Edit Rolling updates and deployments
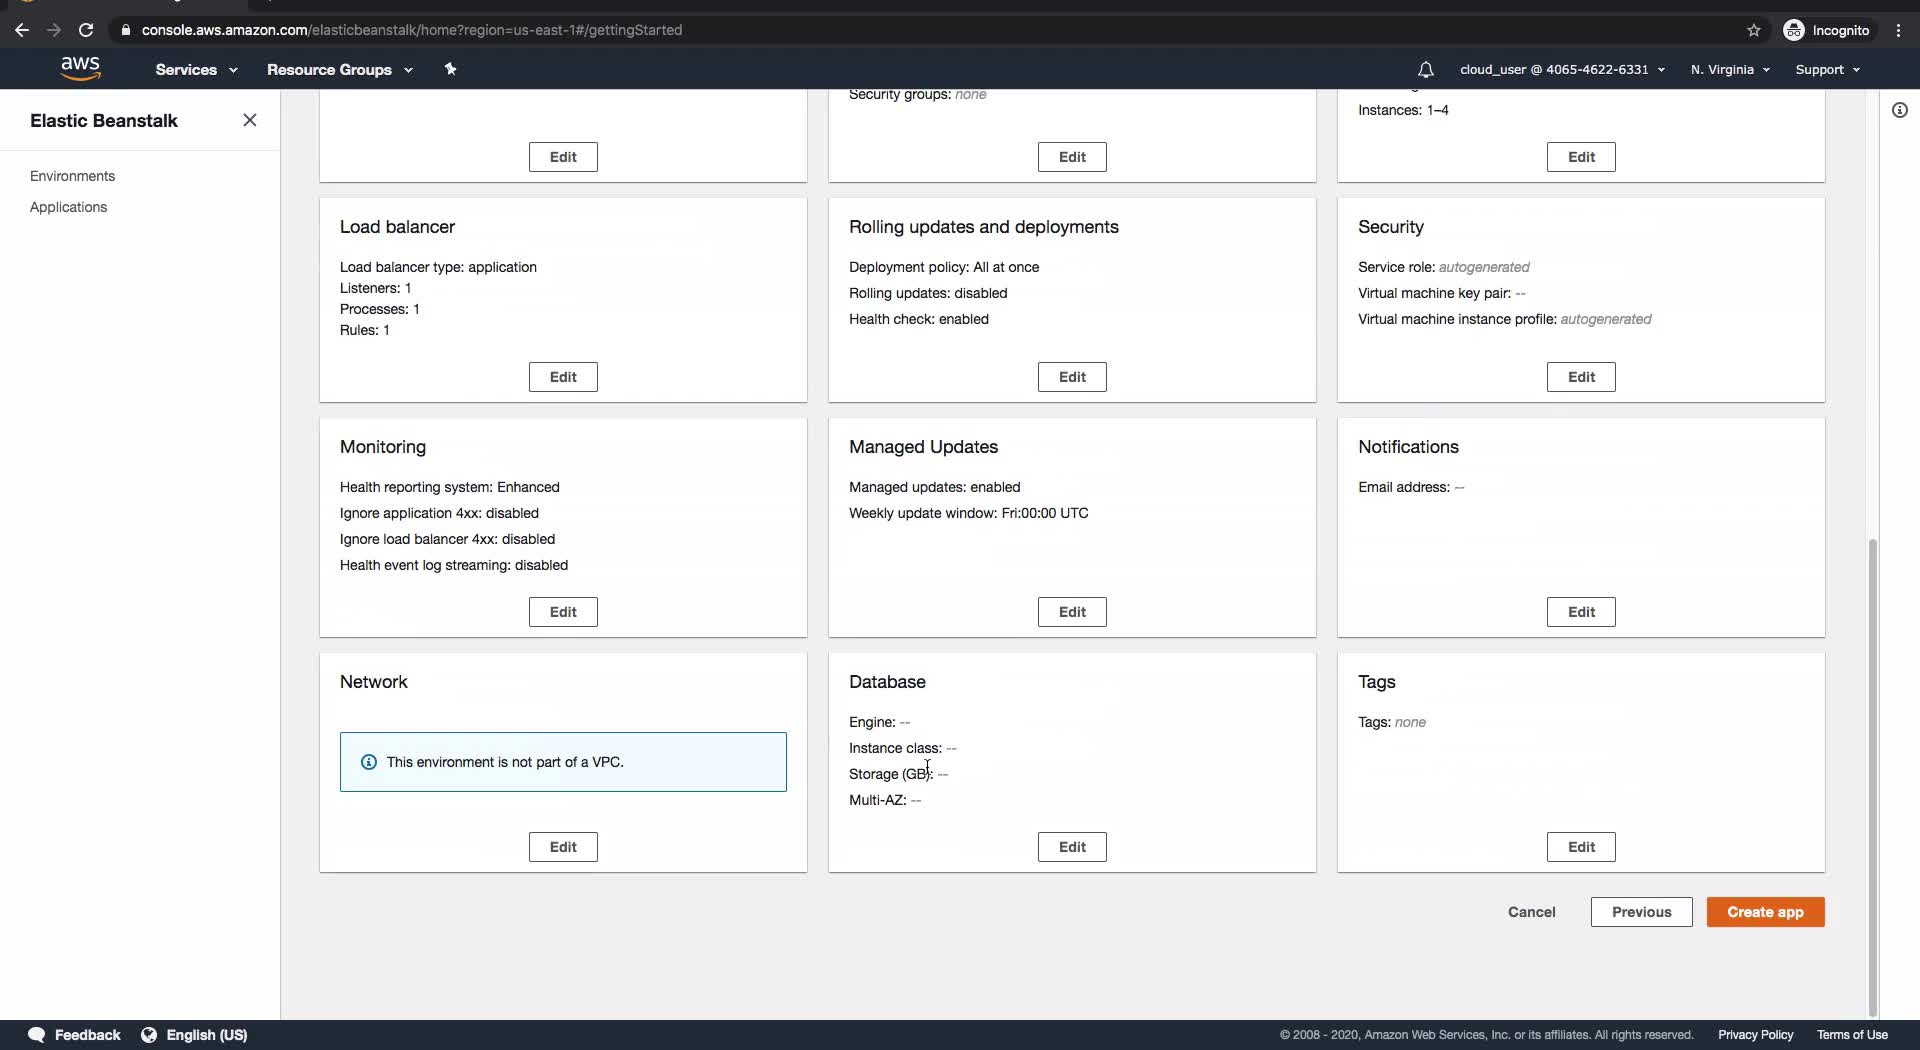This screenshot has width=1920, height=1050. 1072,377
